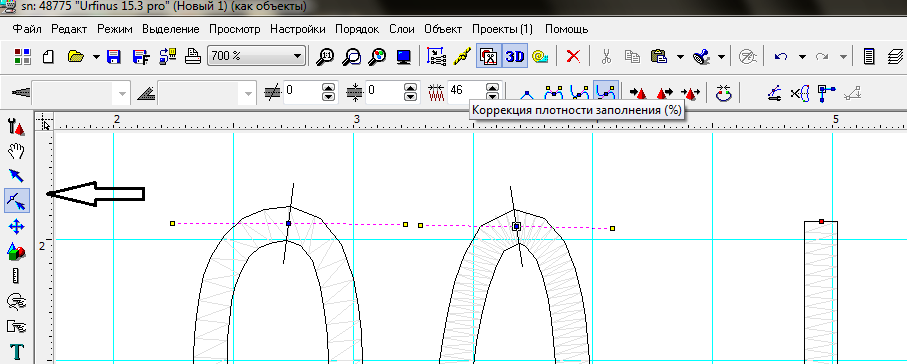Open the Файл menu
The image size is (907, 364).
point(27,29)
